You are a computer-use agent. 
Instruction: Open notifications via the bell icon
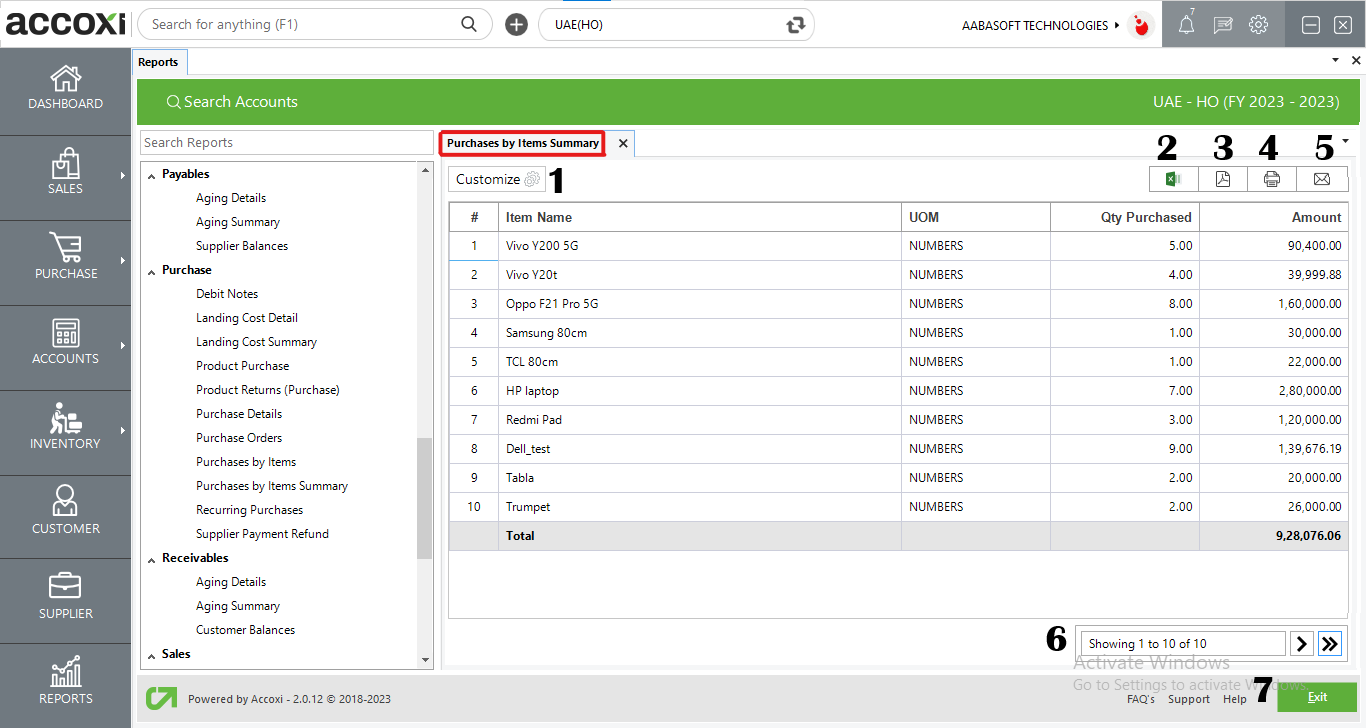1185,24
